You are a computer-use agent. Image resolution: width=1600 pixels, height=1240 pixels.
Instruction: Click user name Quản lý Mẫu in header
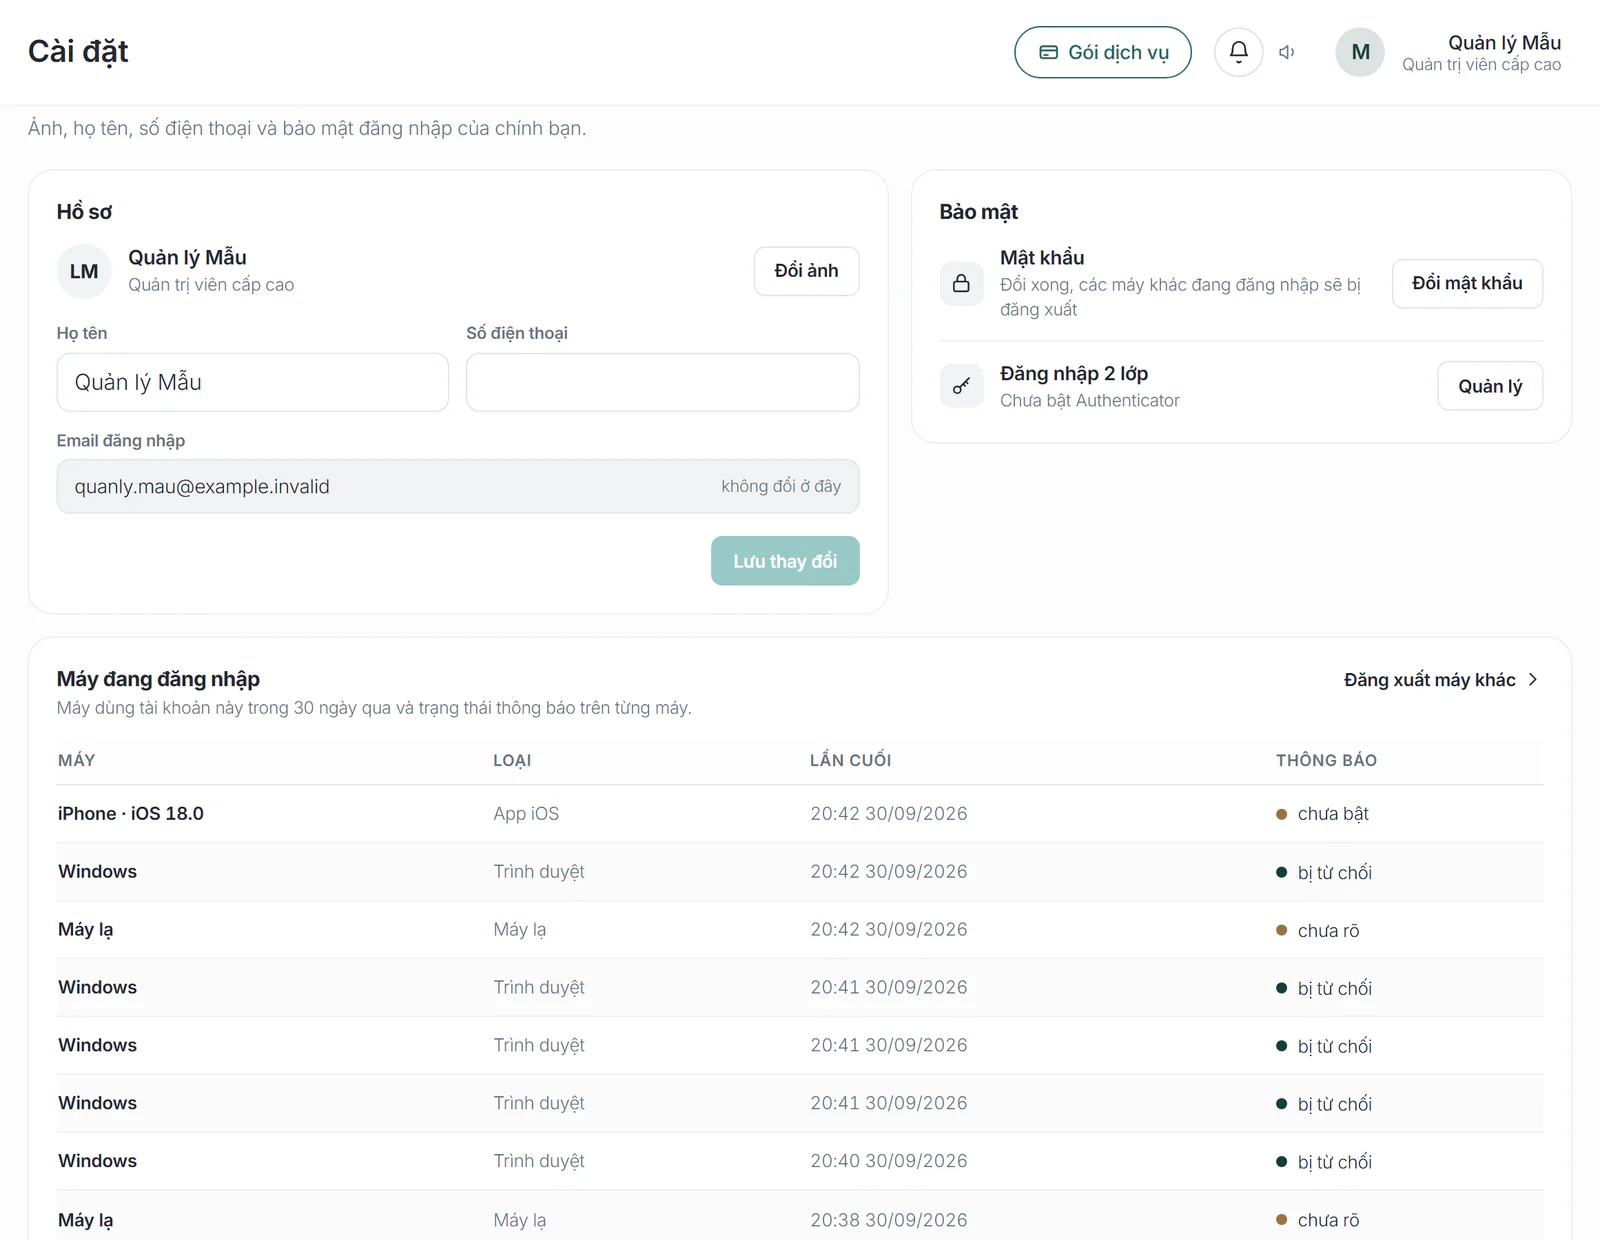(x=1505, y=42)
